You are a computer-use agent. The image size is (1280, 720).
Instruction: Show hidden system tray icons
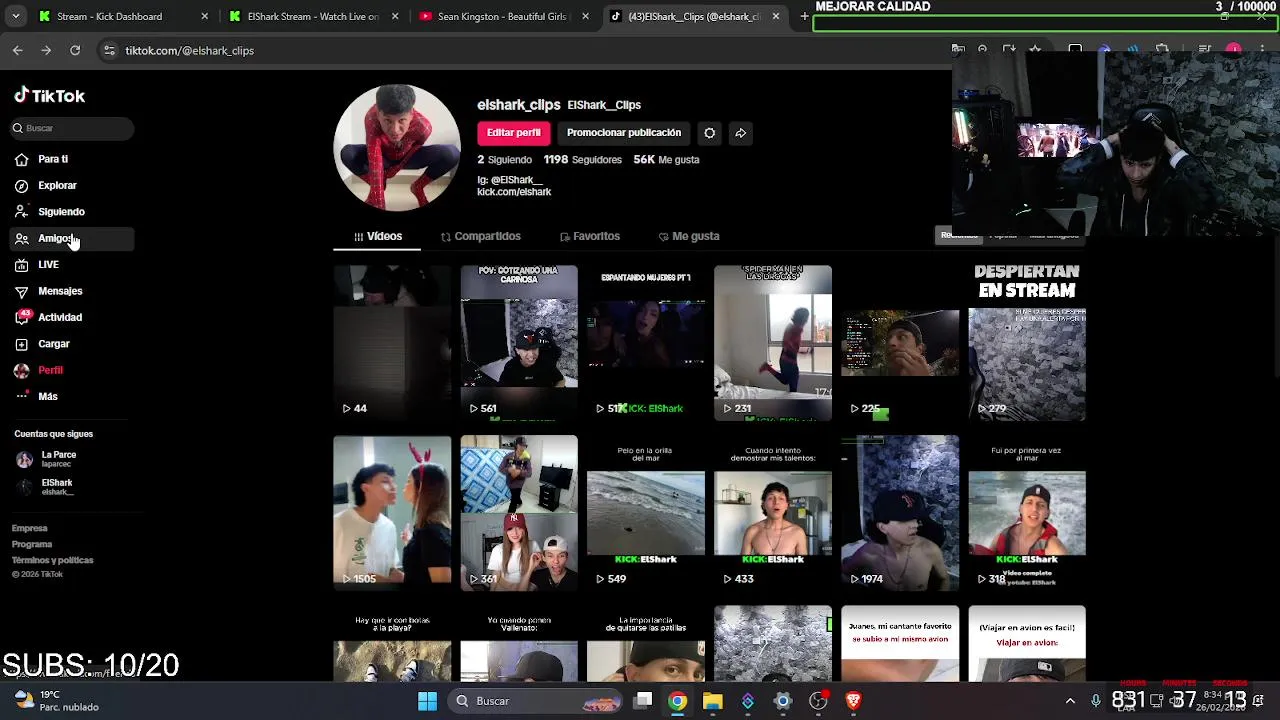click(1070, 701)
